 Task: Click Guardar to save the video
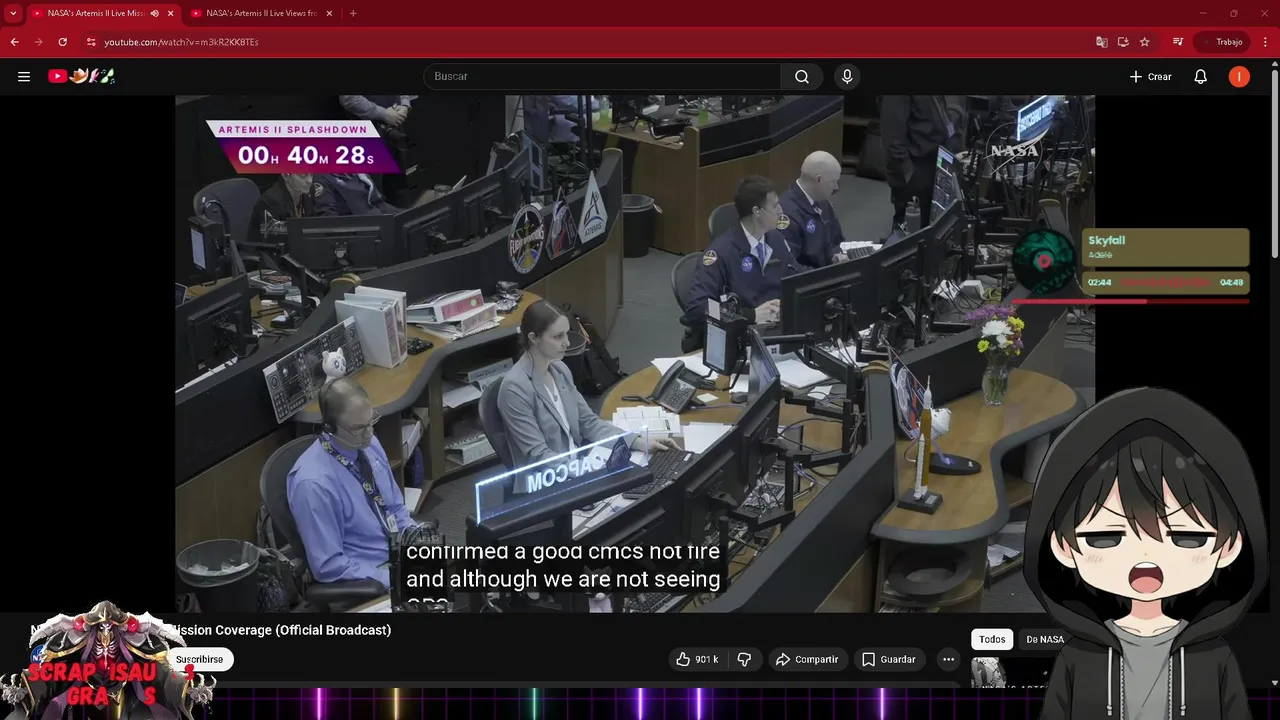[x=889, y=659]
